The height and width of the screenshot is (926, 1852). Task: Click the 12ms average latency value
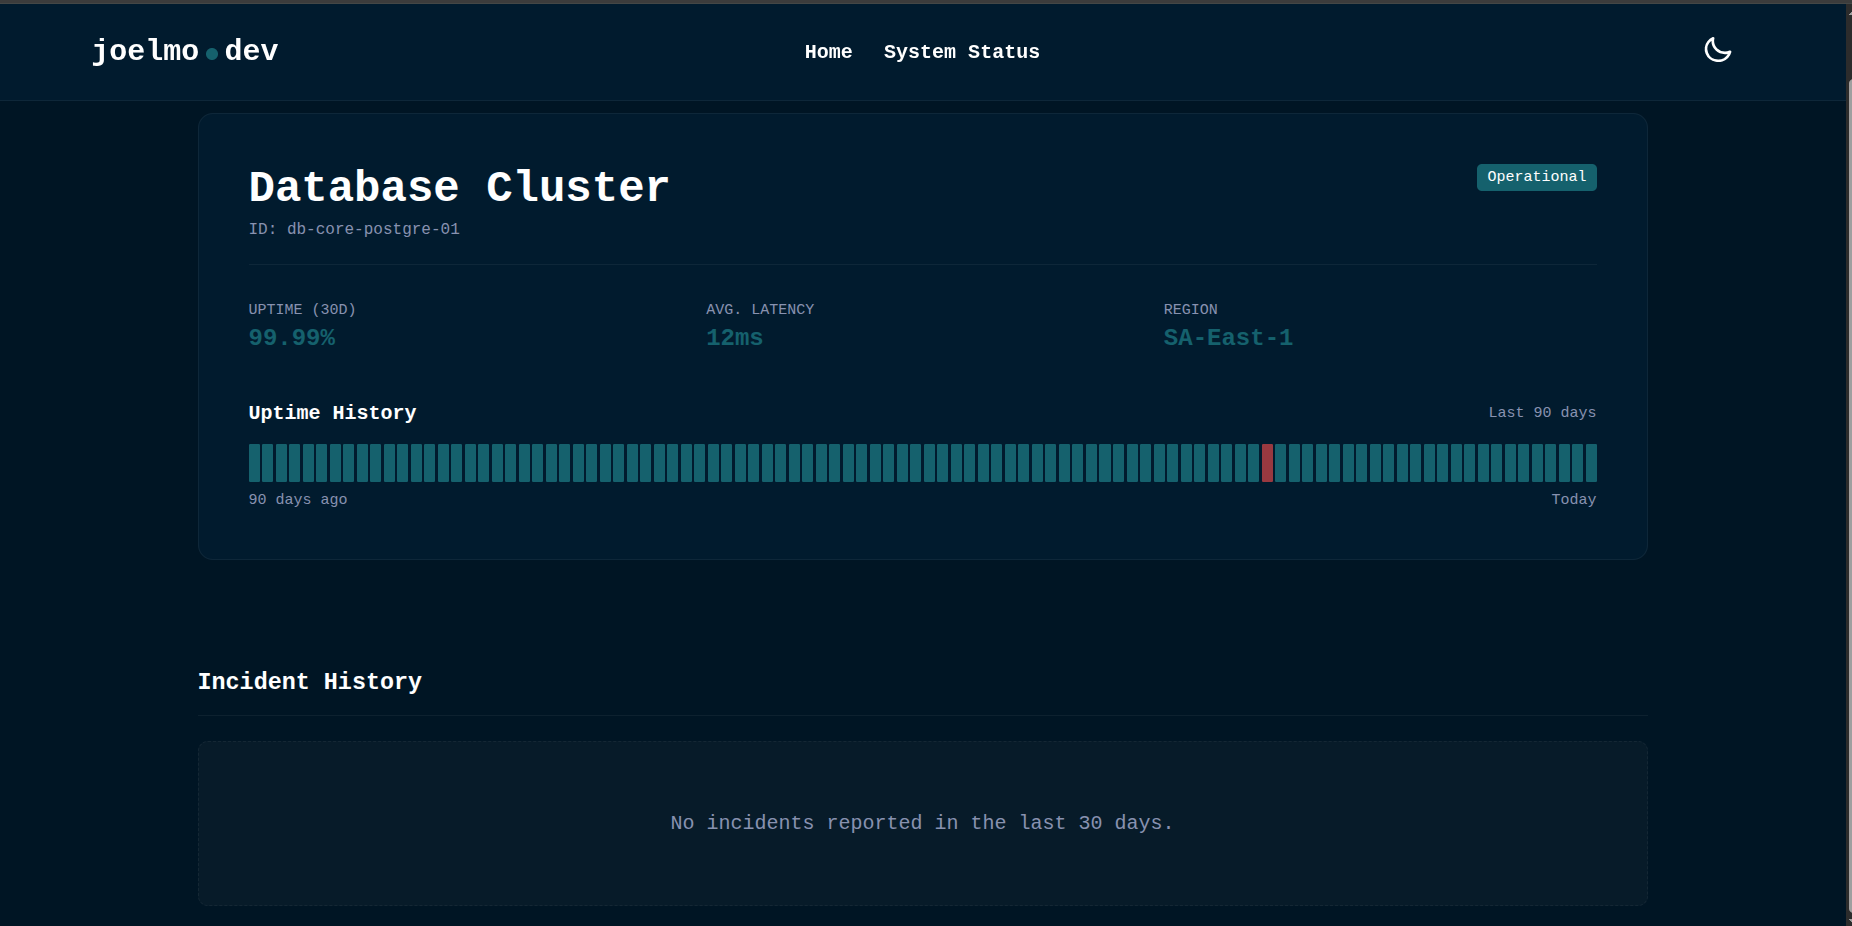point(734,338)
